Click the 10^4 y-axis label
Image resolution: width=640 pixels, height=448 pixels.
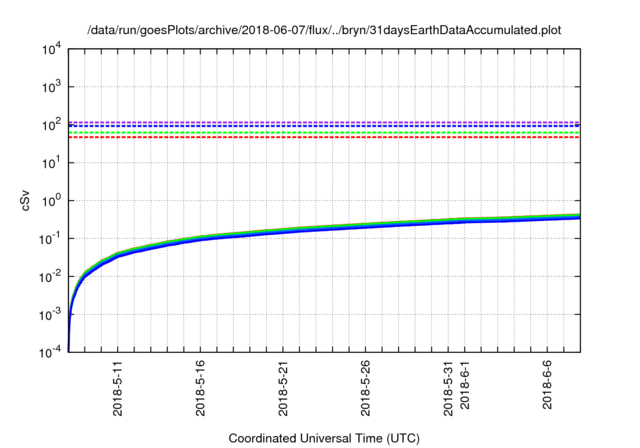[52, 50]
